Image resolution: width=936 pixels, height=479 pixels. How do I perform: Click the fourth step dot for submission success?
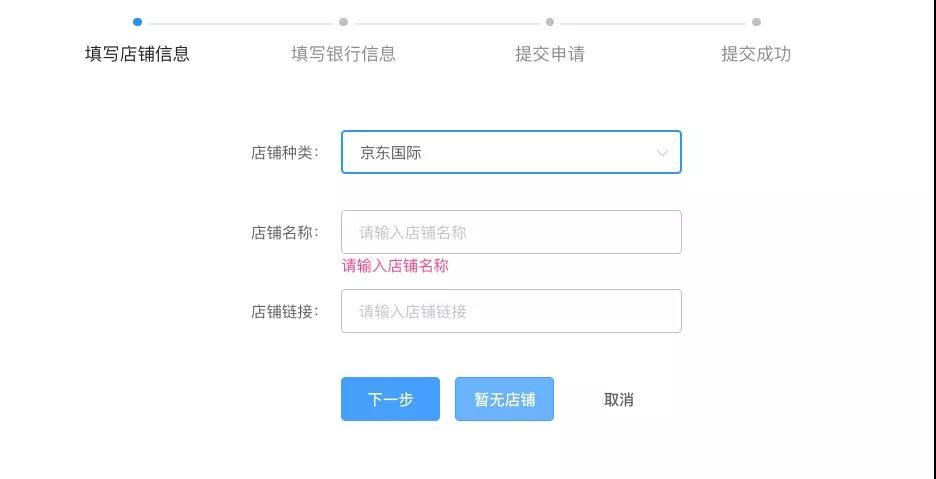756,22
